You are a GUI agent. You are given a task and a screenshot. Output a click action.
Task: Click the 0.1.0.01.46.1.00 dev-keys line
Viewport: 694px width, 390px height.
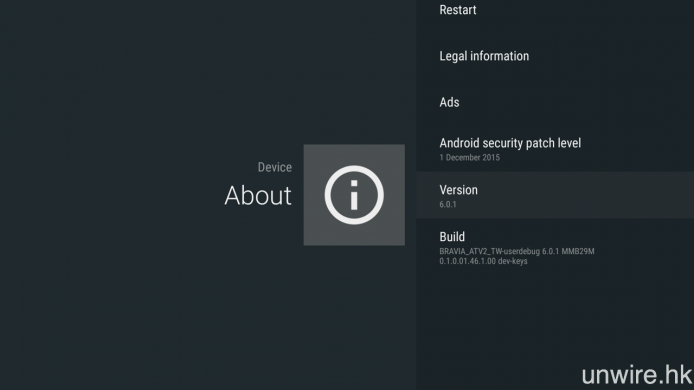pos(483,261)
